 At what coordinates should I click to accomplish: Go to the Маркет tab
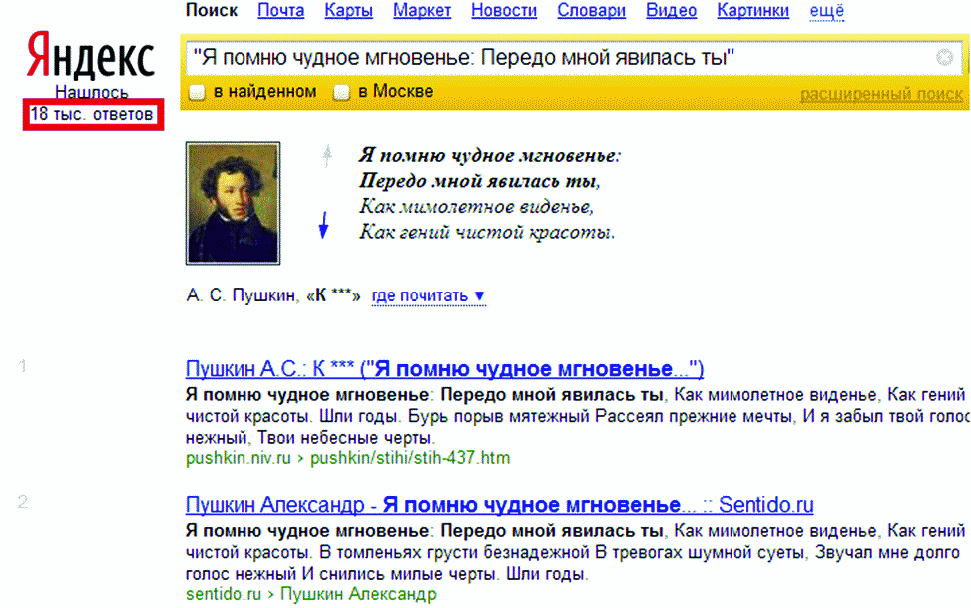tap(421, 11)
